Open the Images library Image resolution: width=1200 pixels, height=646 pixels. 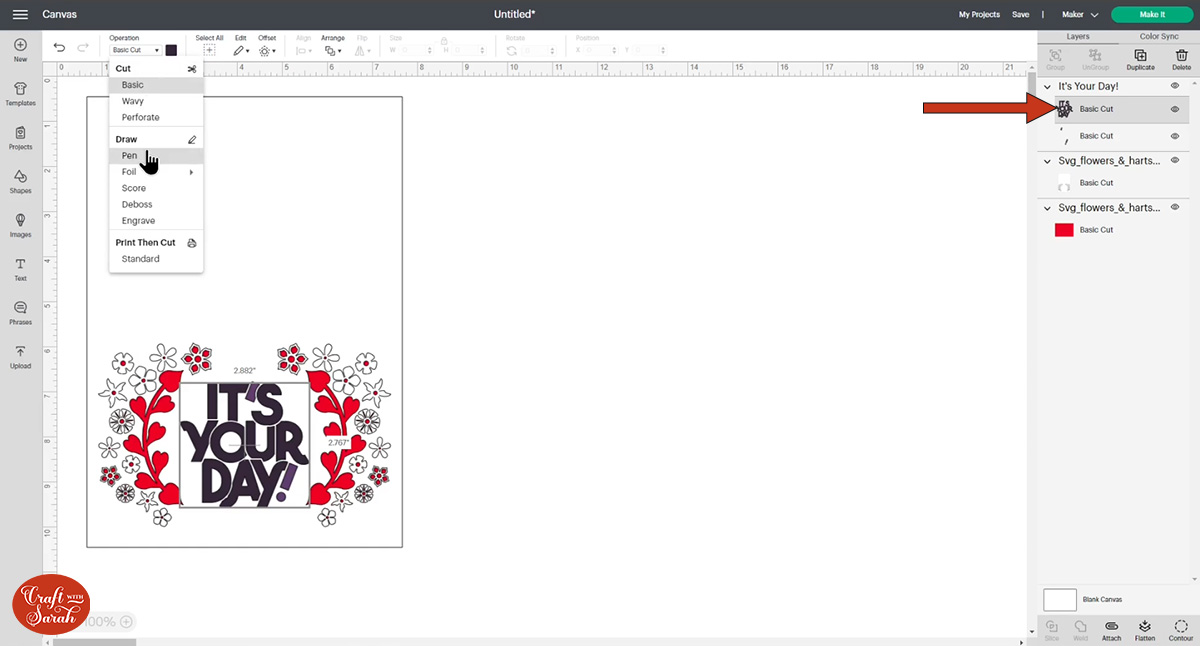click(x=20, y=224)
